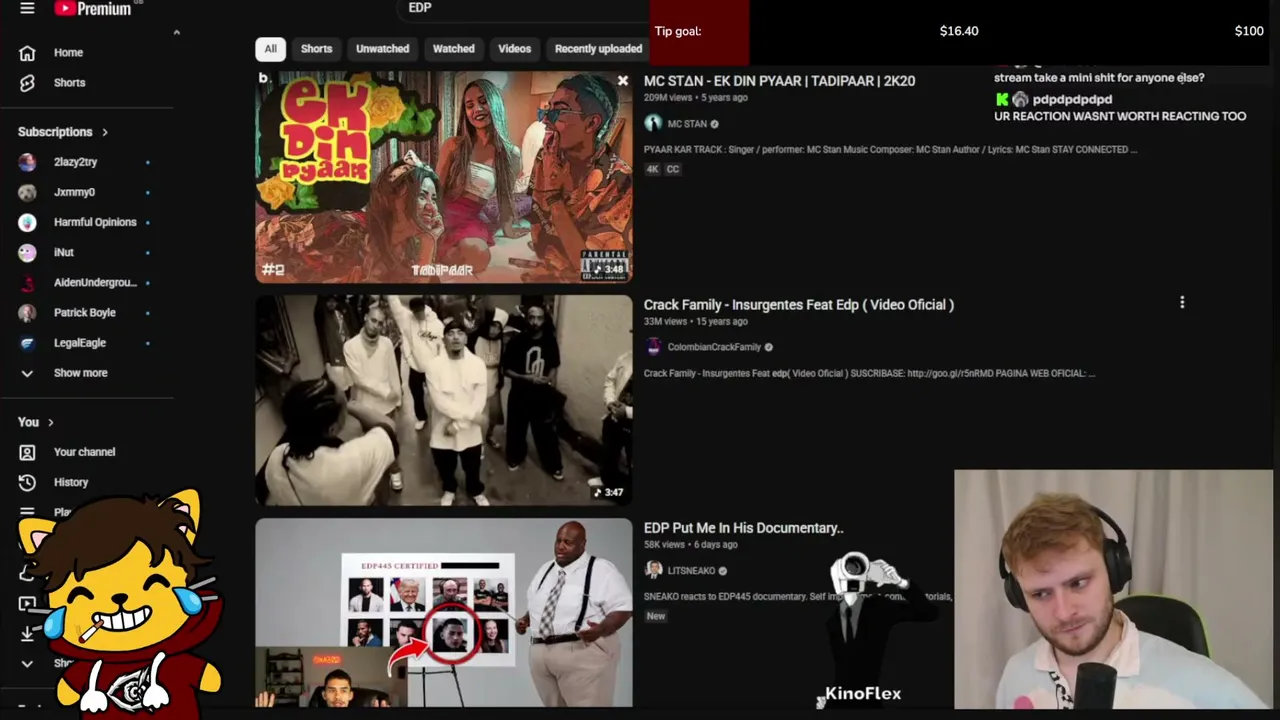Click the CC badge under MC STAN video
The height and width of the screenshot is (720, 1280).
(673, 169)
